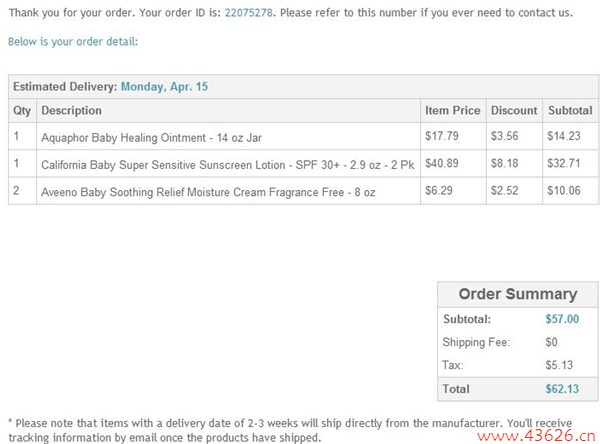Click order ID 22075278 link
The image size is (600, 444).
(x=248, y=13)
